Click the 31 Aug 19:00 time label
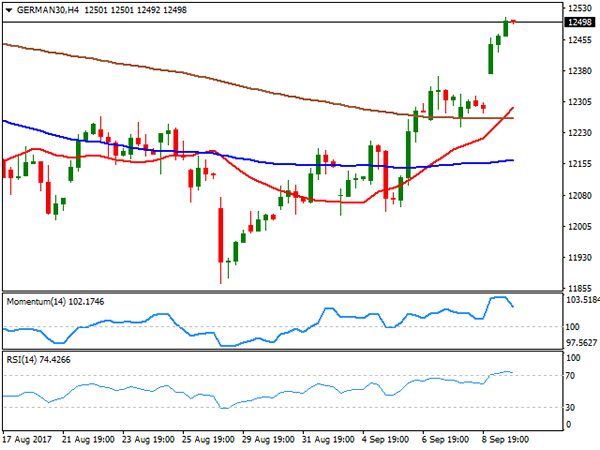The height and width of the screenshot is (450, 600). point(328,439)
